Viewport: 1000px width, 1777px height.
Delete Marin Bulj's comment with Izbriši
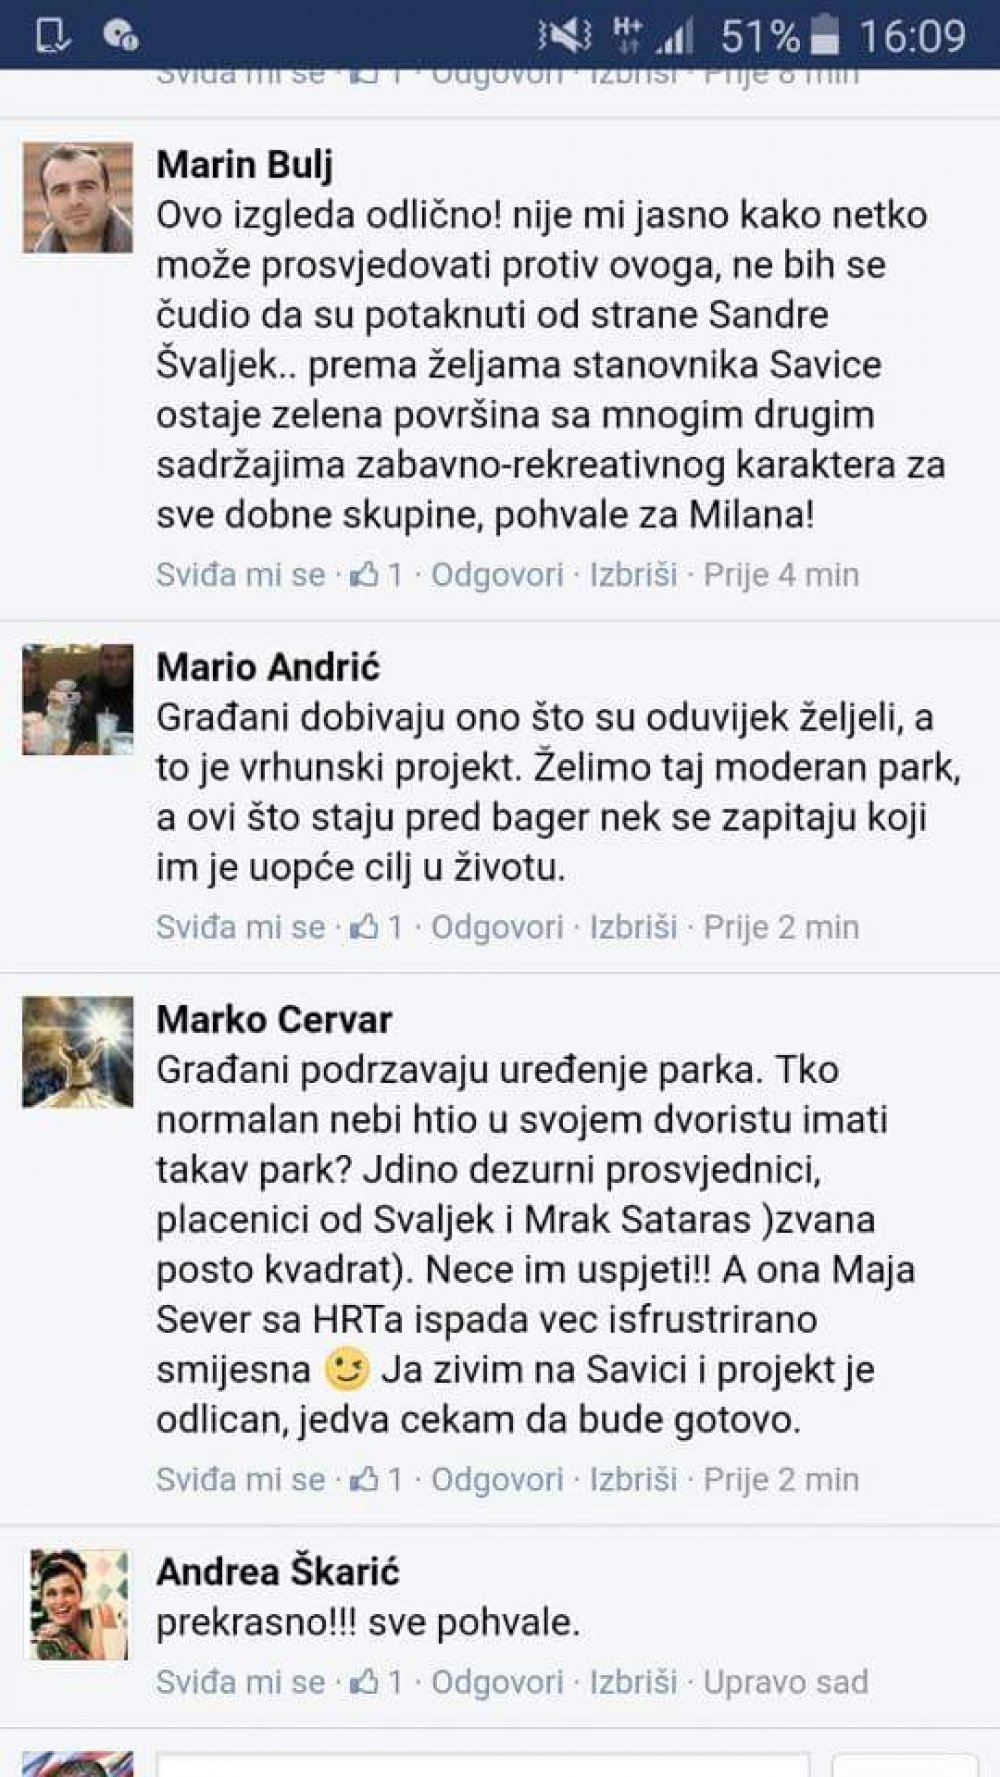tap(633, 575)
